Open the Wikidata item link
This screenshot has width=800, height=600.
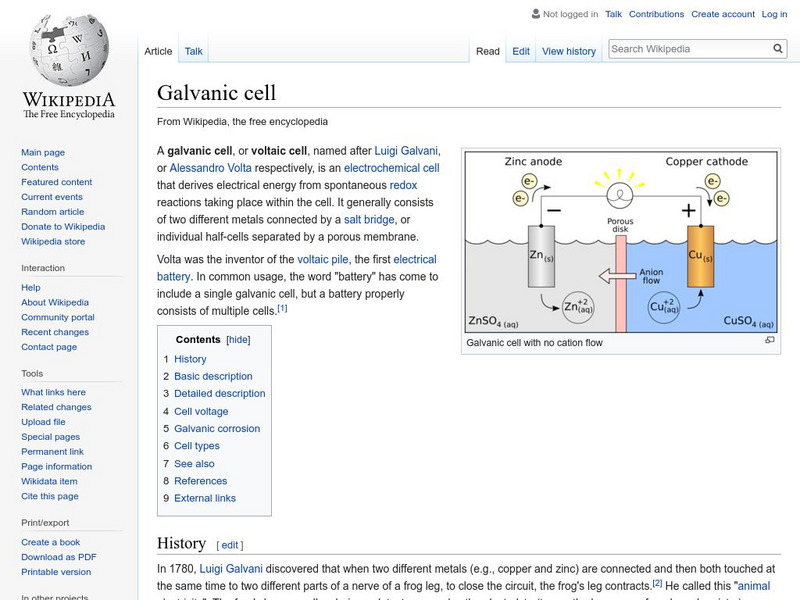point(49,481)
